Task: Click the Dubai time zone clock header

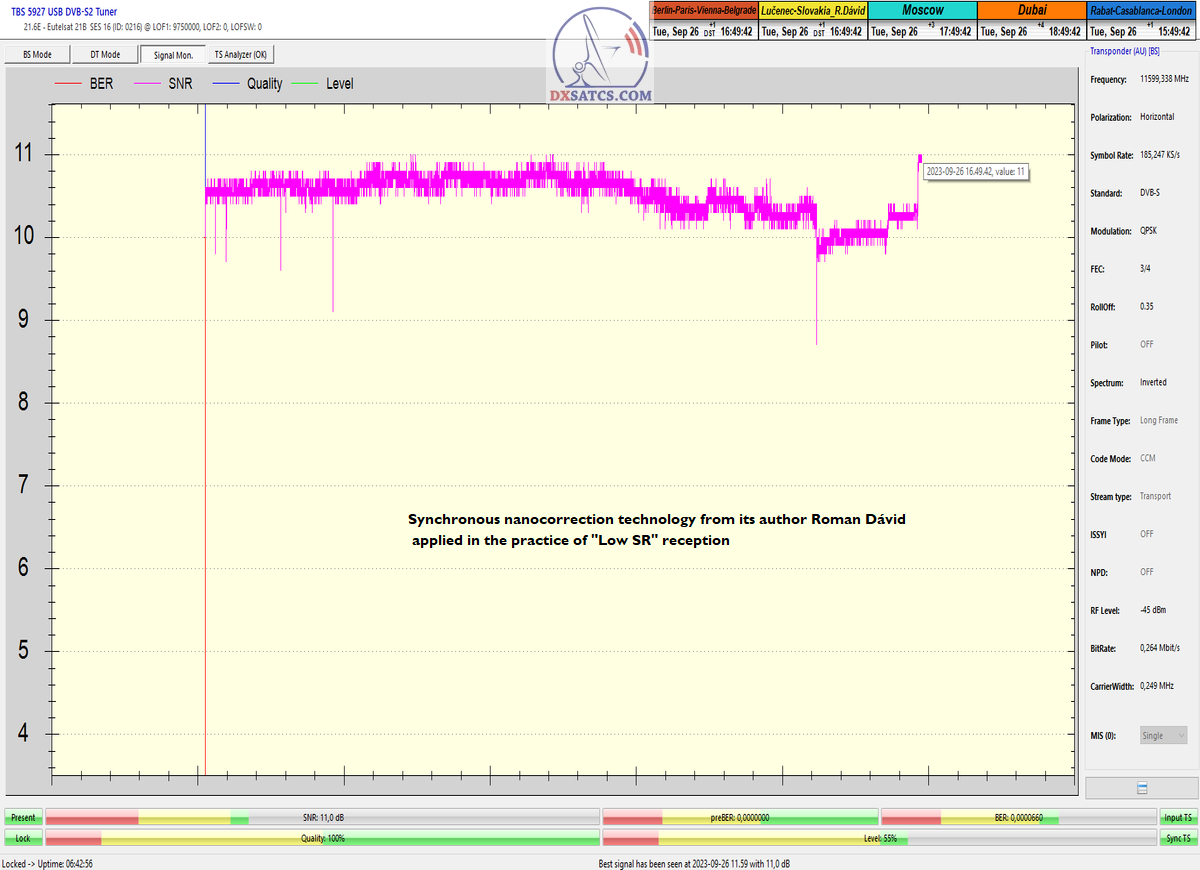Action: point(1030,10)
